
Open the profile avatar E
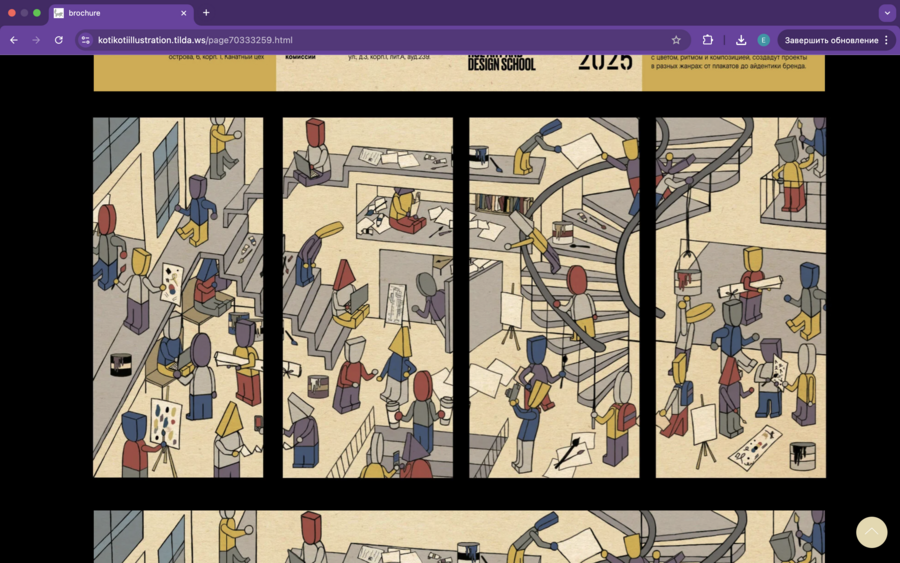coord(763,40)
